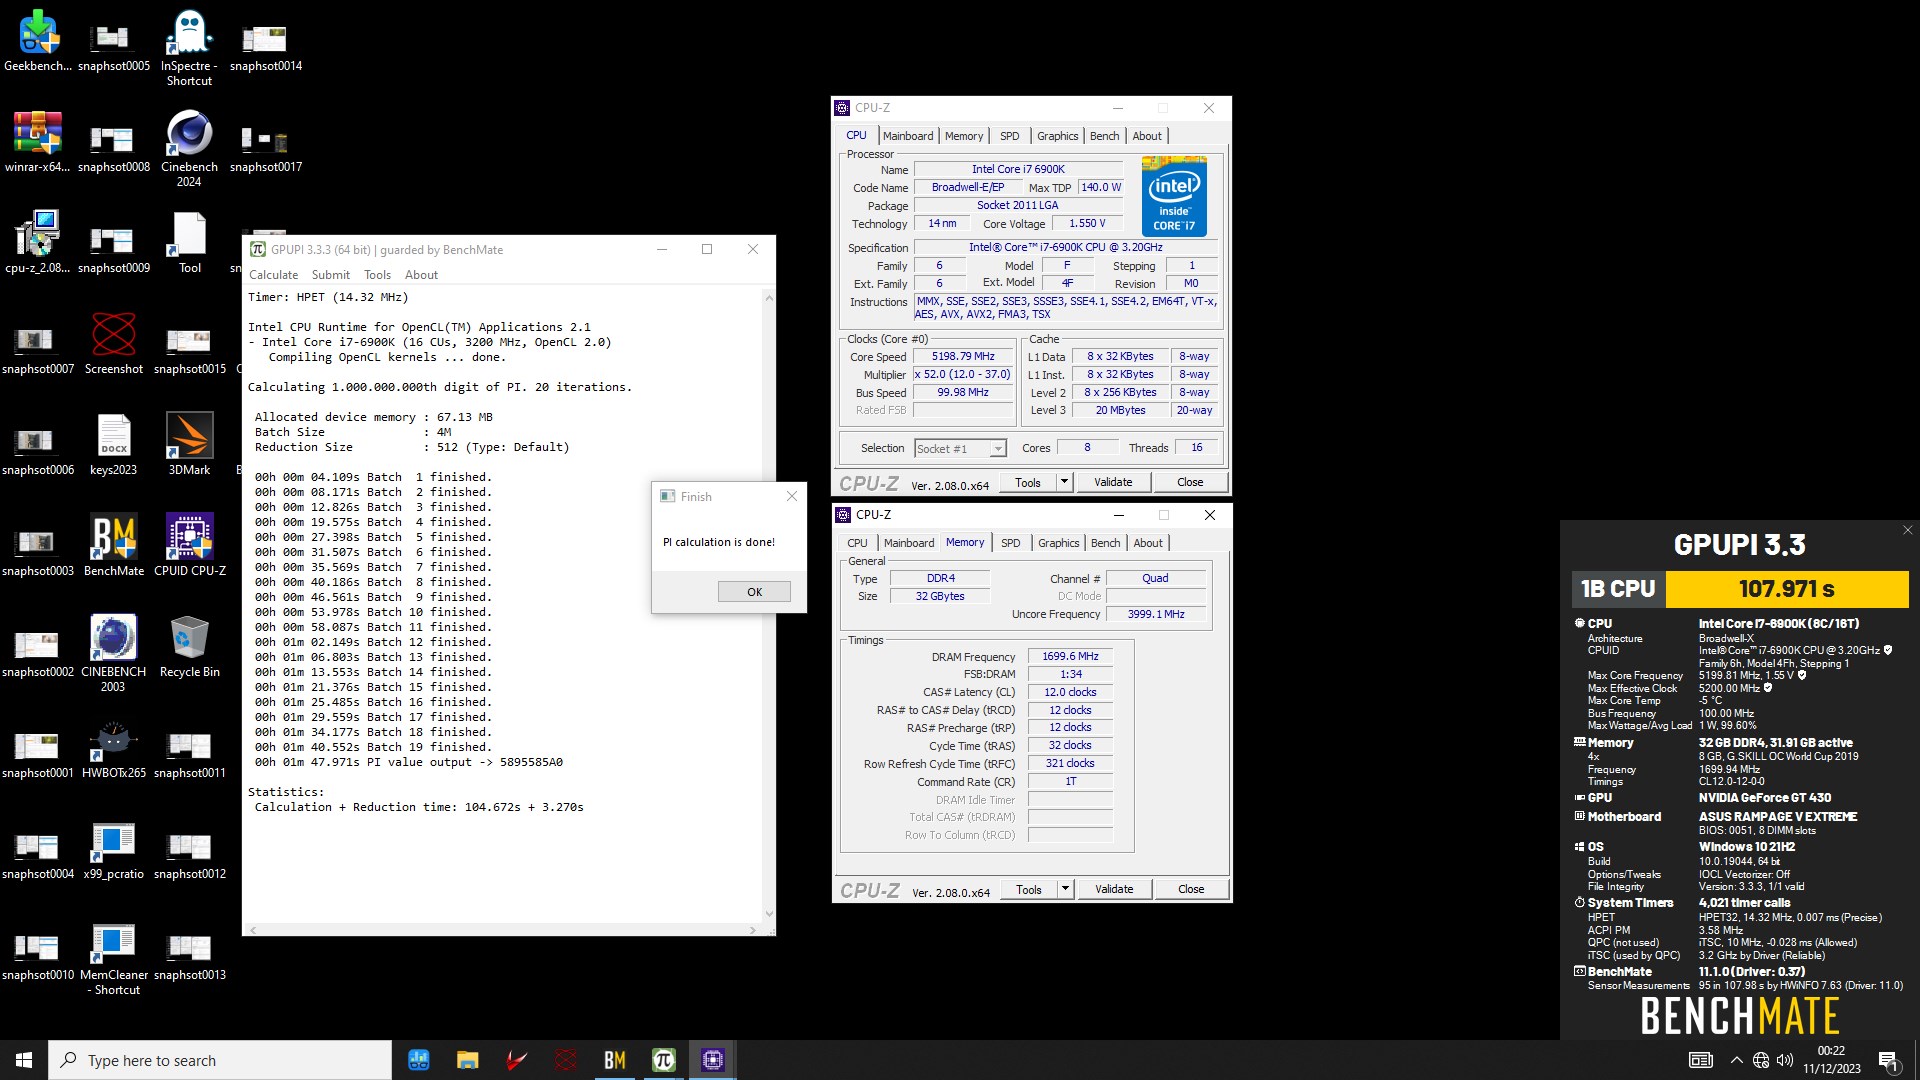1920x1080 pixels.
Task: Switch to CPU-Z in the taskbar
Action: 713,1060
